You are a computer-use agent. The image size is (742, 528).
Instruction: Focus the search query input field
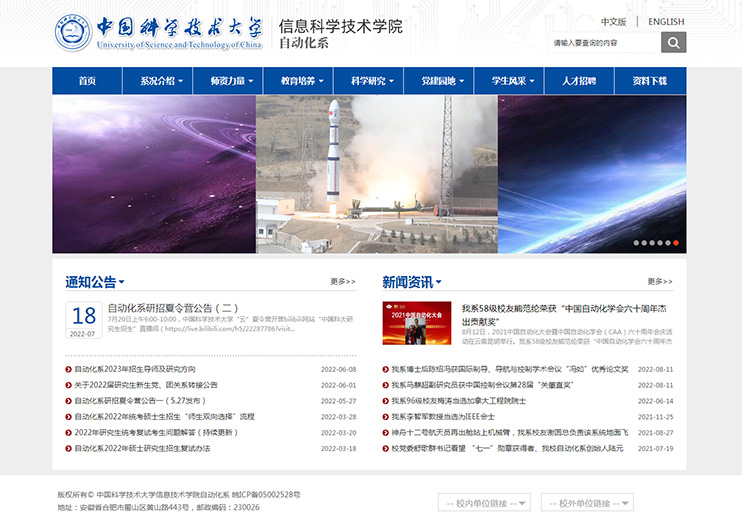[604, 43]
